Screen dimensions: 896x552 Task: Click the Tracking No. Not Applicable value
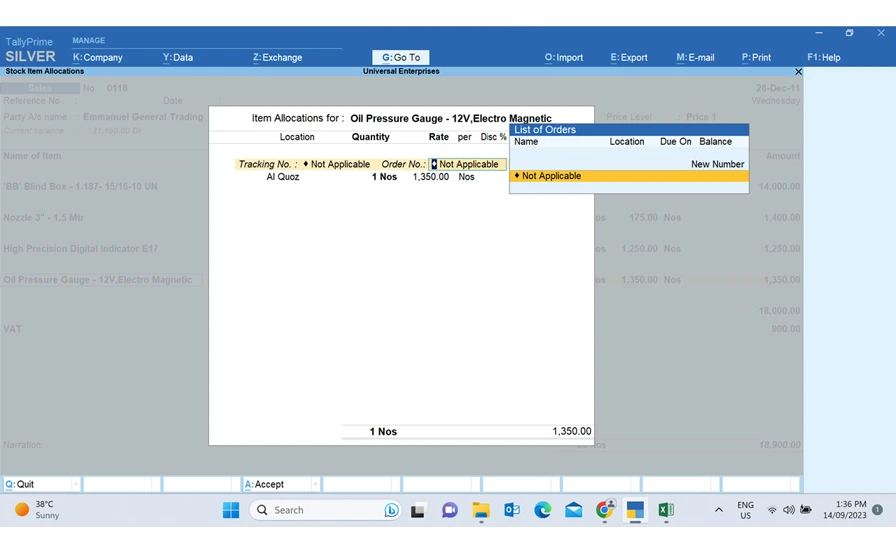(337, 164)
